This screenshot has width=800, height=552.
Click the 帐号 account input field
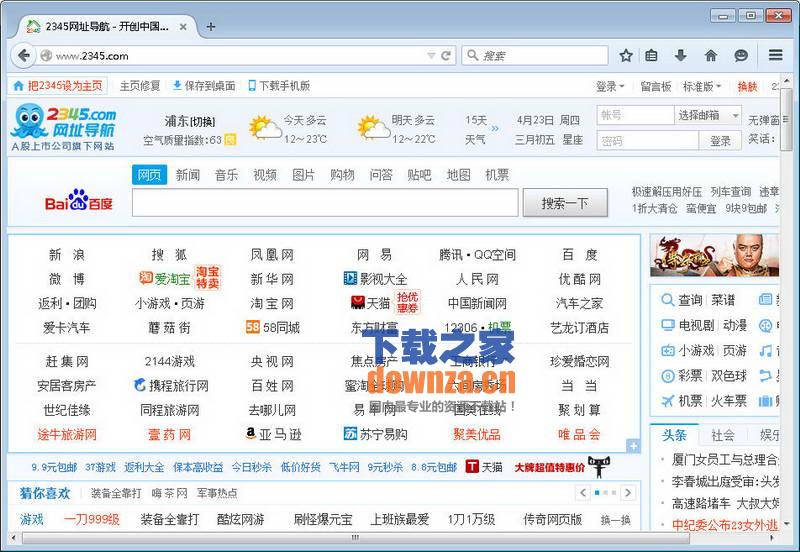[635, 115]
